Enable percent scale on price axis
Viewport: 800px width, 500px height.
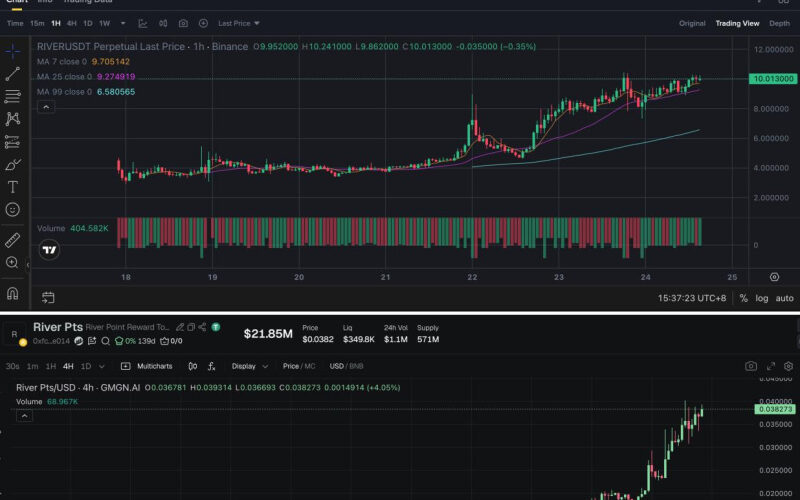(x=743, y=298)
